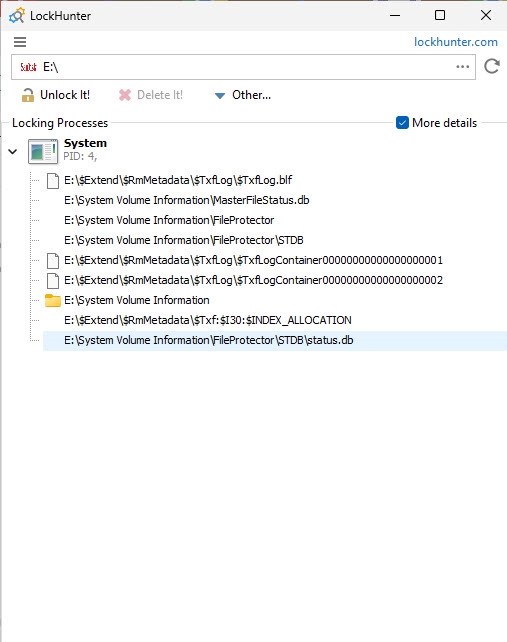This screenshot has height=642, width=507.
Task: Click the Delete It! button
Action: 151,95
